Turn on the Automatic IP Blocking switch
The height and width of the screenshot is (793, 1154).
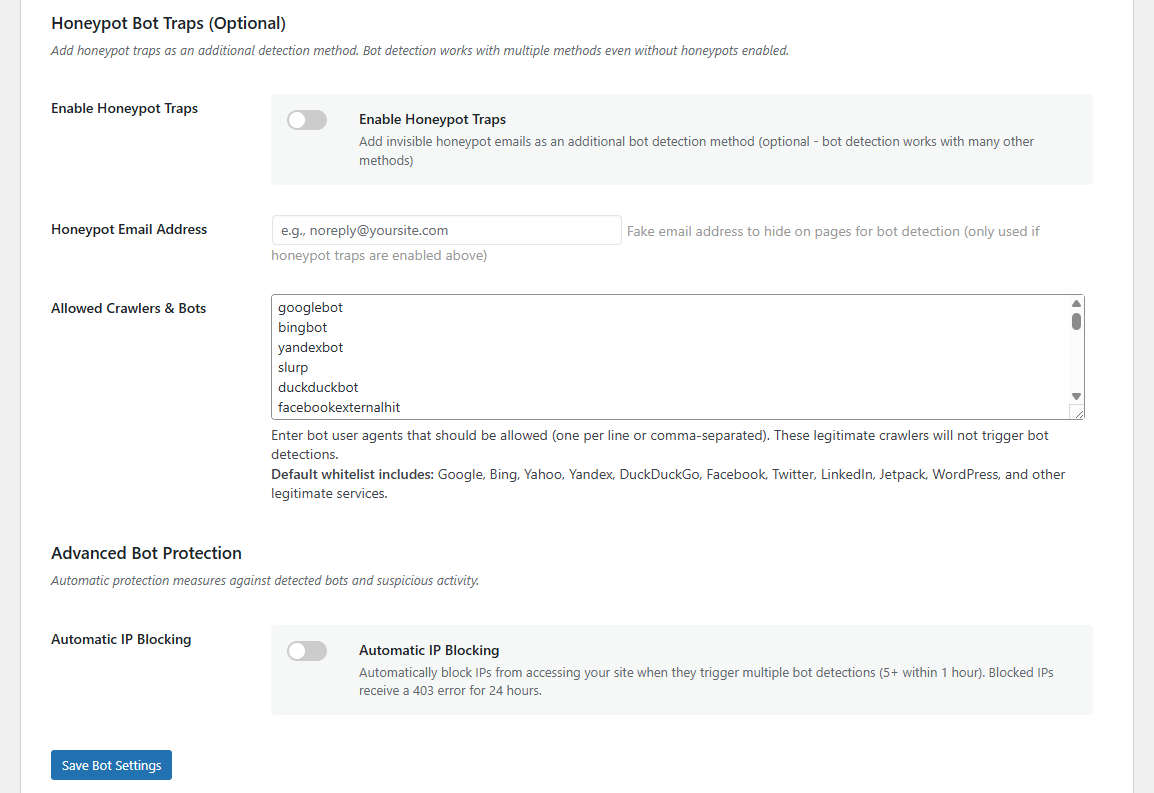pyautogui.click(x=307, y=651)
